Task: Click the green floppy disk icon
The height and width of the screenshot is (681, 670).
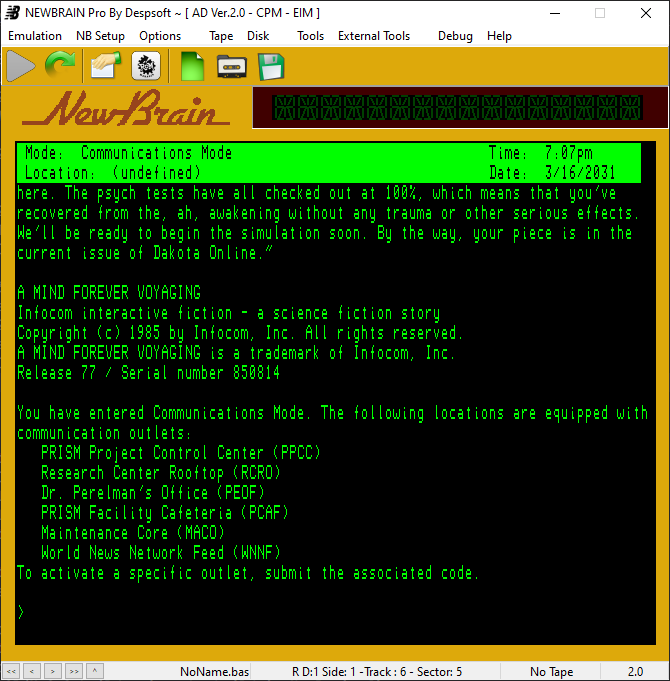Action: (271, 66)
